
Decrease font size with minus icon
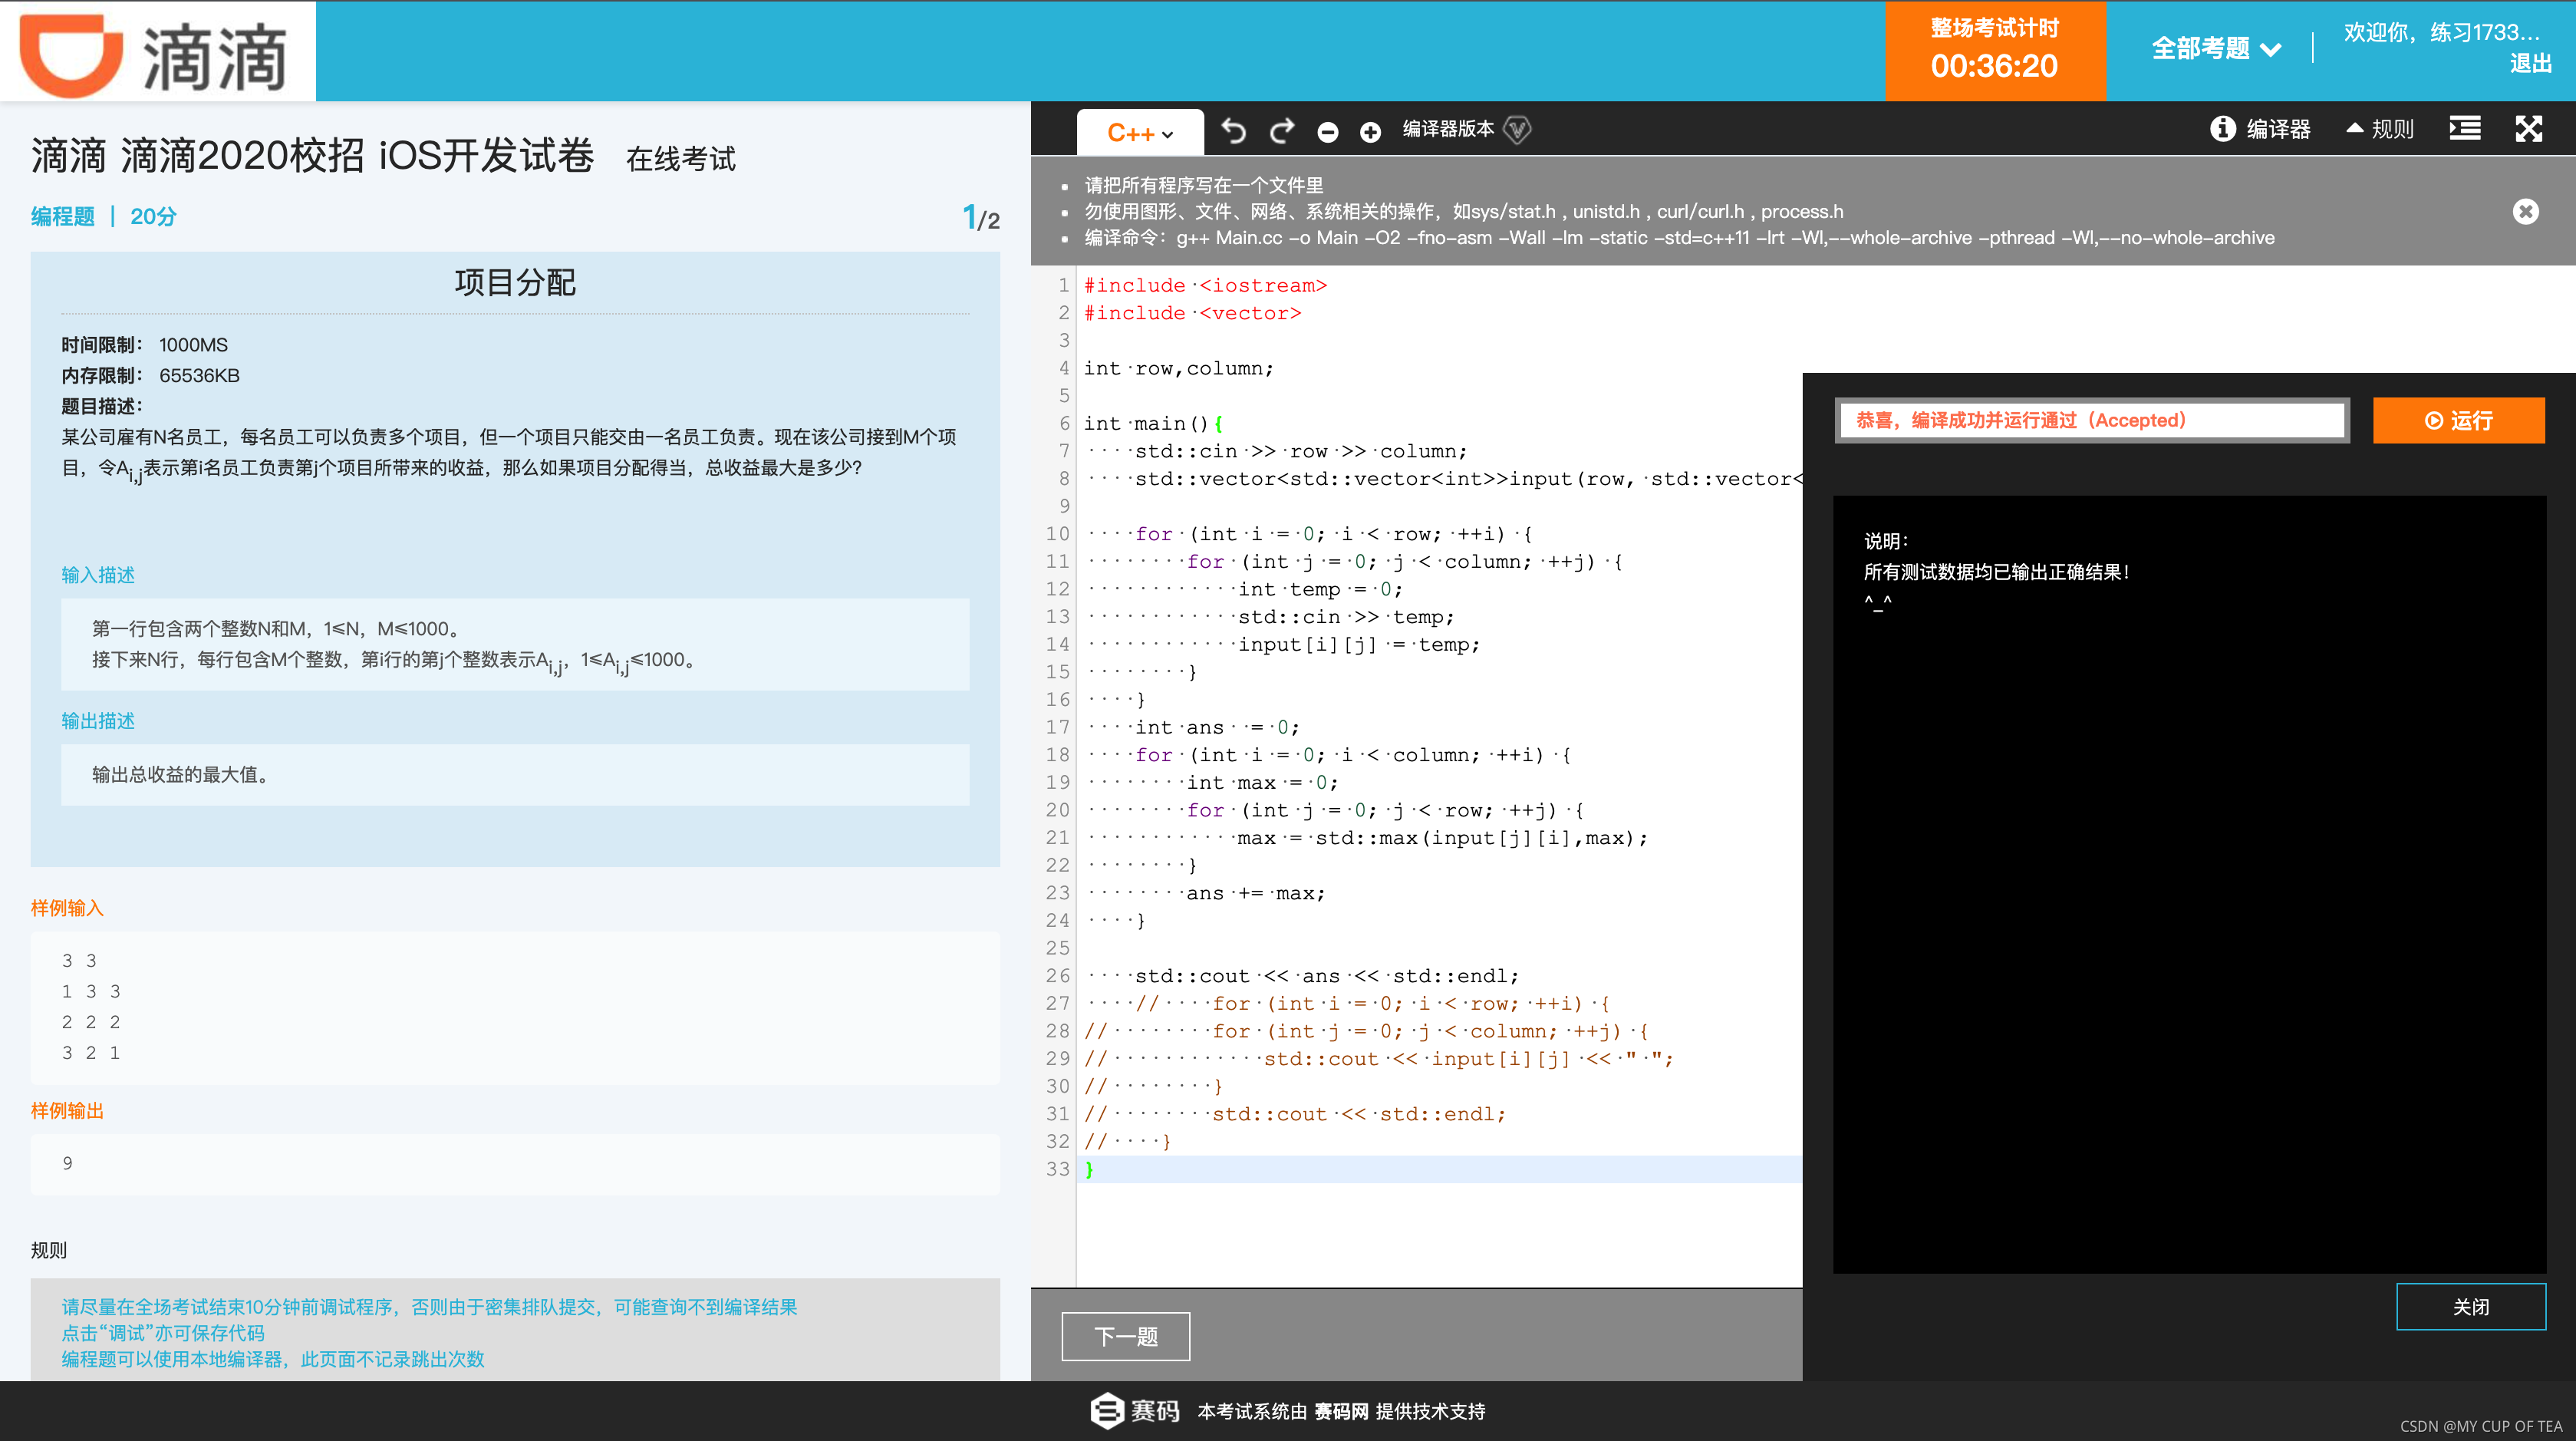[1327, 132]
